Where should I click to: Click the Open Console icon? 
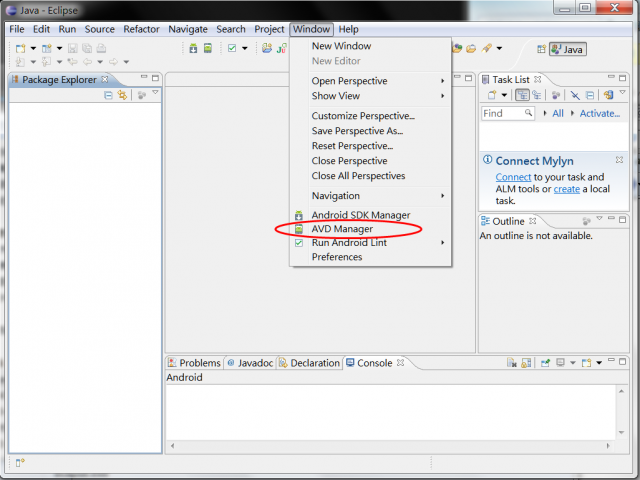587,362
